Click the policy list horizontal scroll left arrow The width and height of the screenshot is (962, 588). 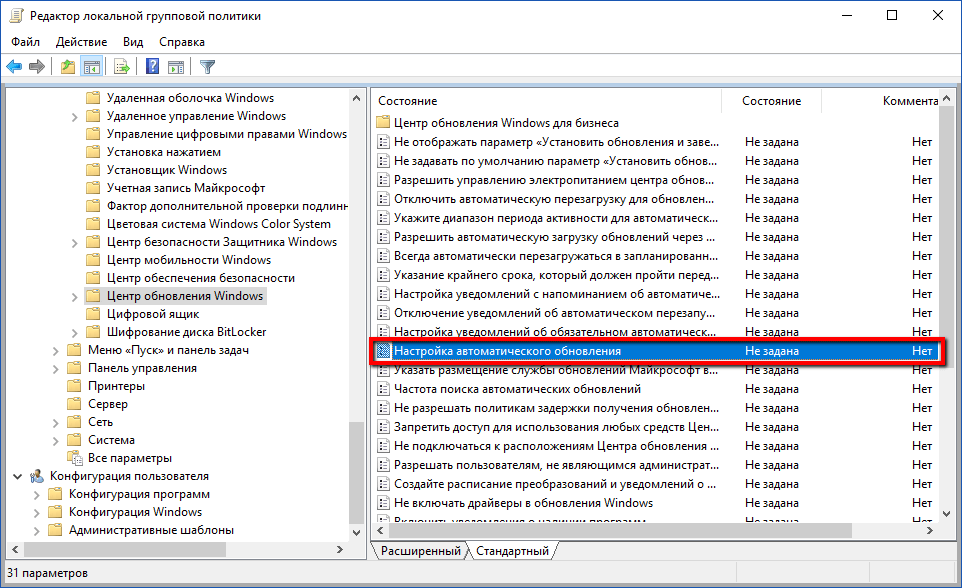[380, 530]
